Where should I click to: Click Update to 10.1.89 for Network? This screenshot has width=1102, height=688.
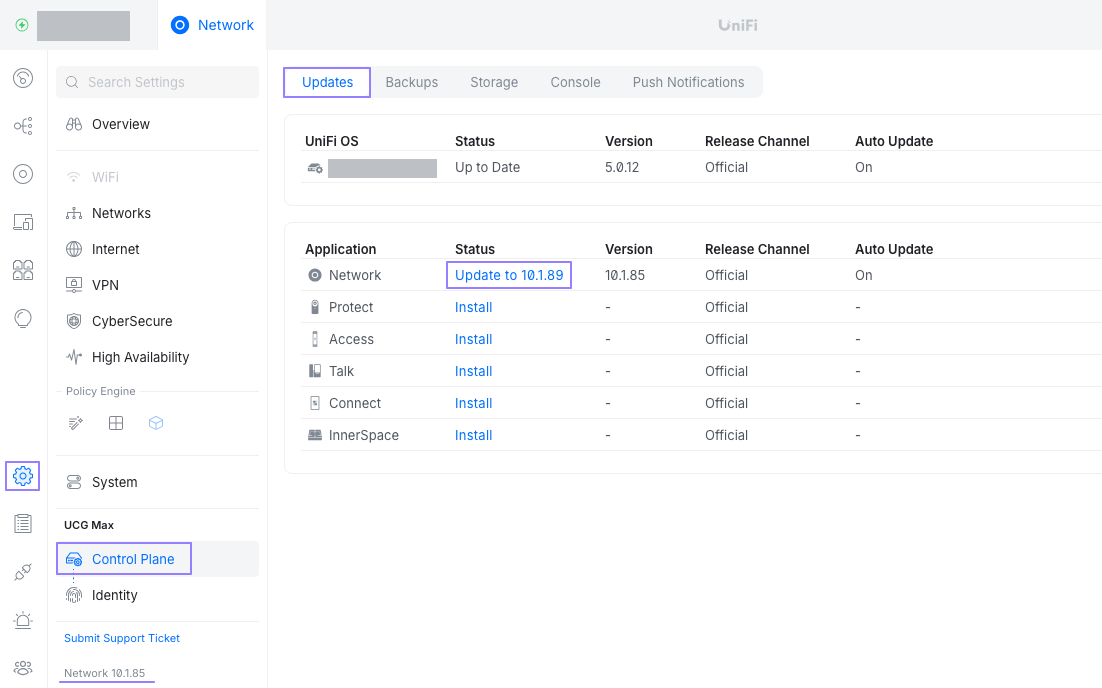[x=508, y=274]
